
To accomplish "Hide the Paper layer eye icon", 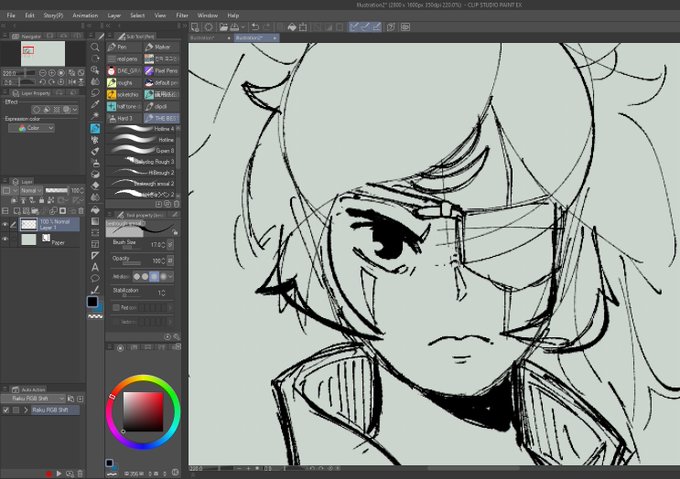I will click(5, 239).
